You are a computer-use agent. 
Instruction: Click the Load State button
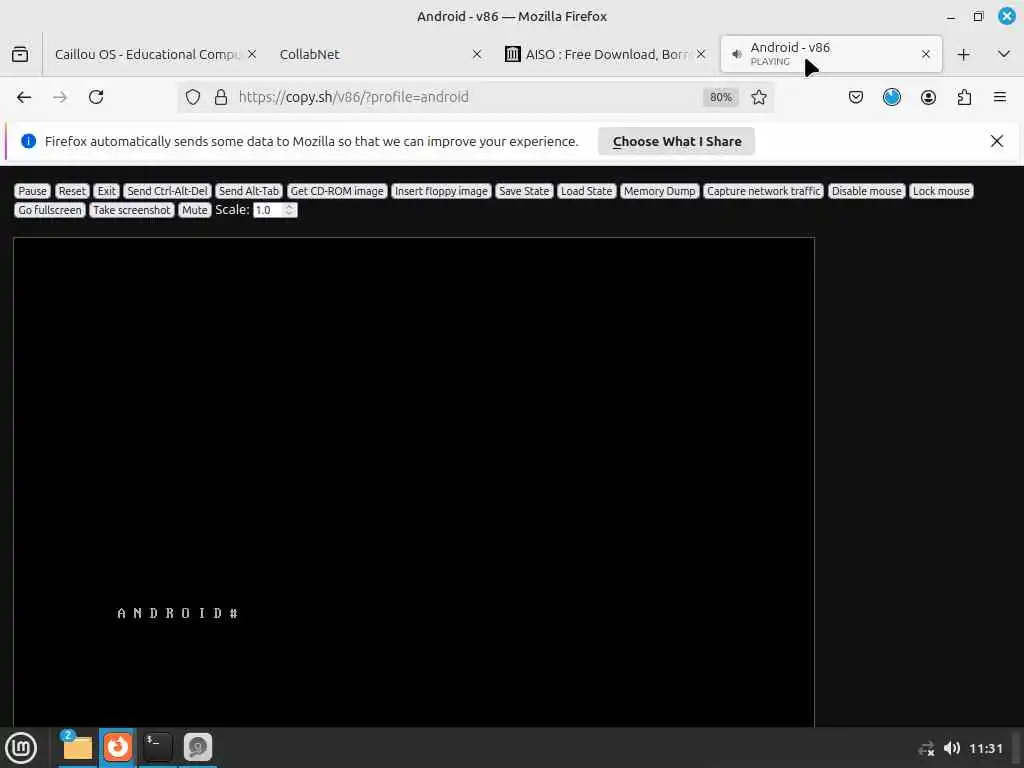pyautogui.click(x=586, y=191)
